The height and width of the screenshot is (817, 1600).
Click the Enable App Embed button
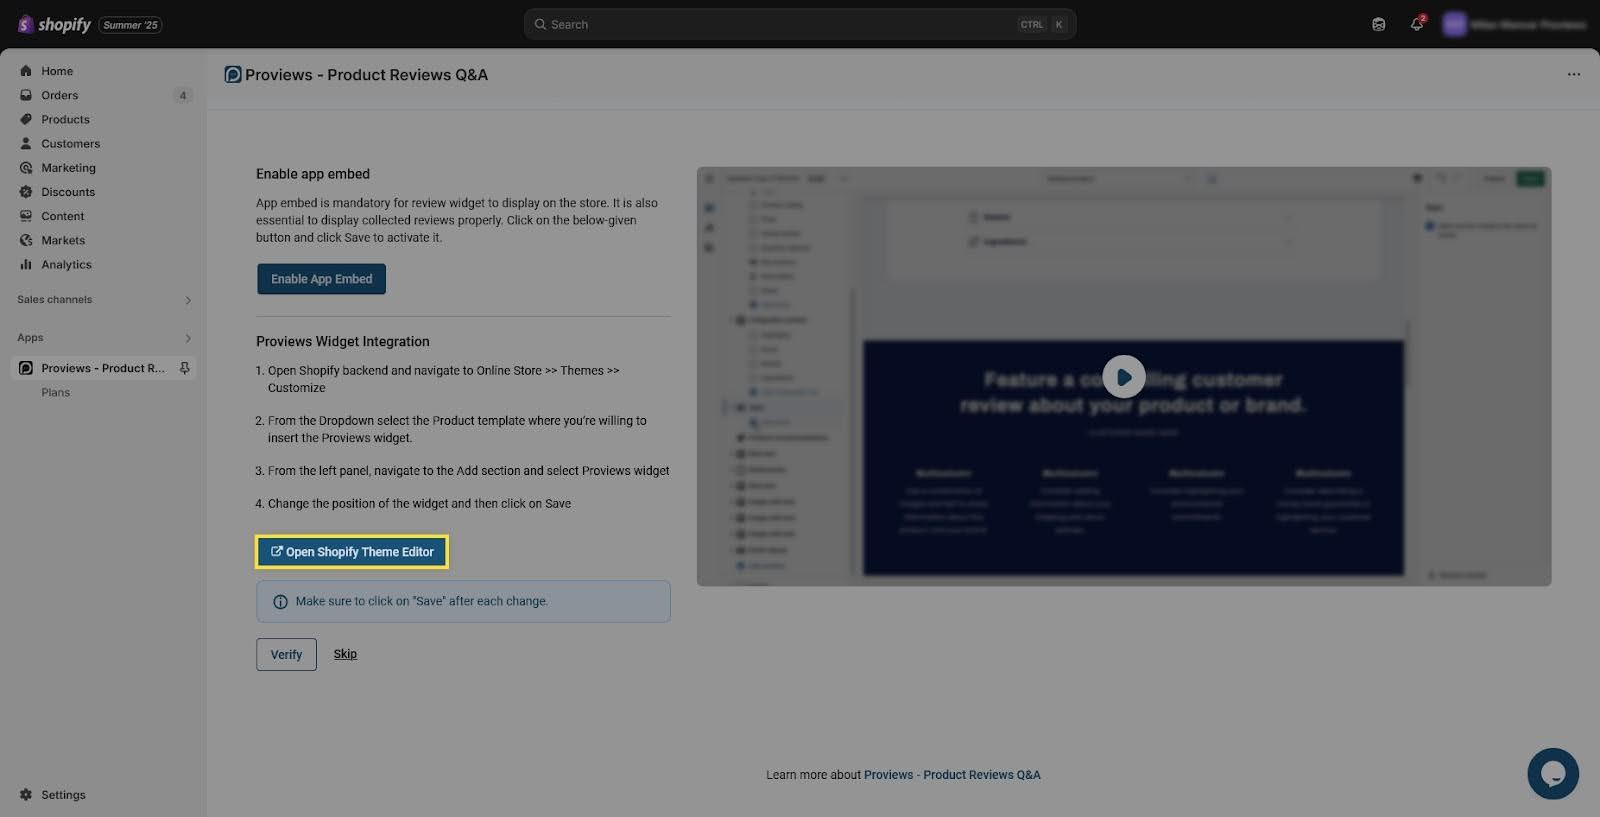pyautogui.click(x=321, y=279)
